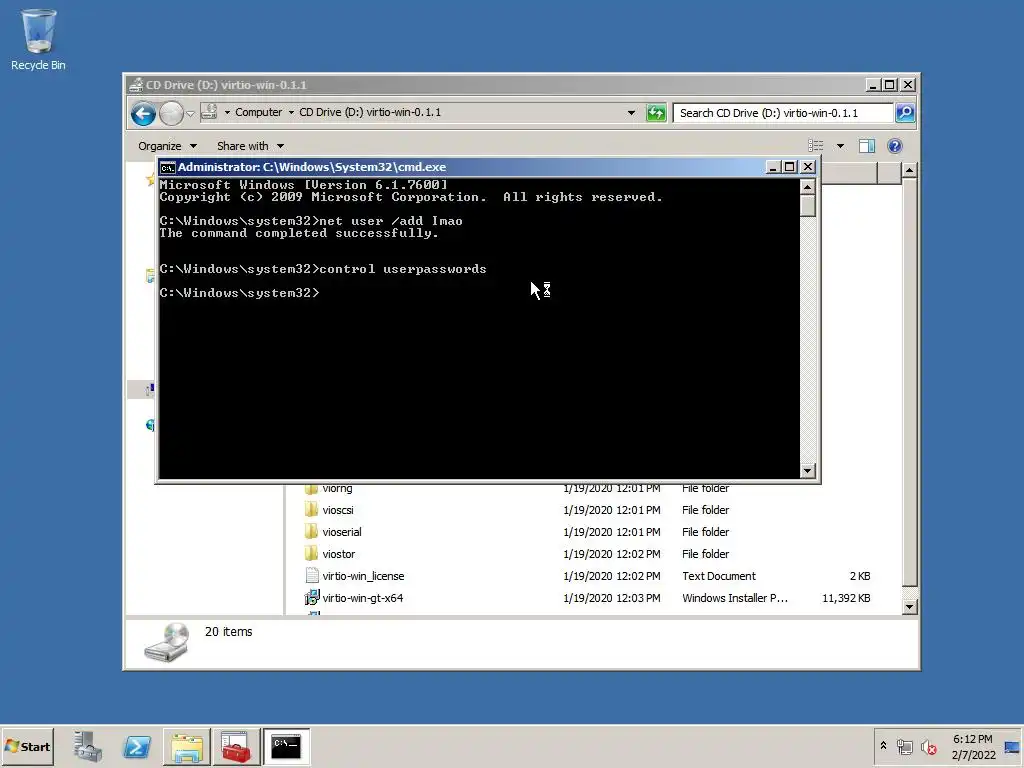Screen dimensions: 1024x768
Task: Click the cmd.exe taskbar button
Action: click(x=286, y=746)
